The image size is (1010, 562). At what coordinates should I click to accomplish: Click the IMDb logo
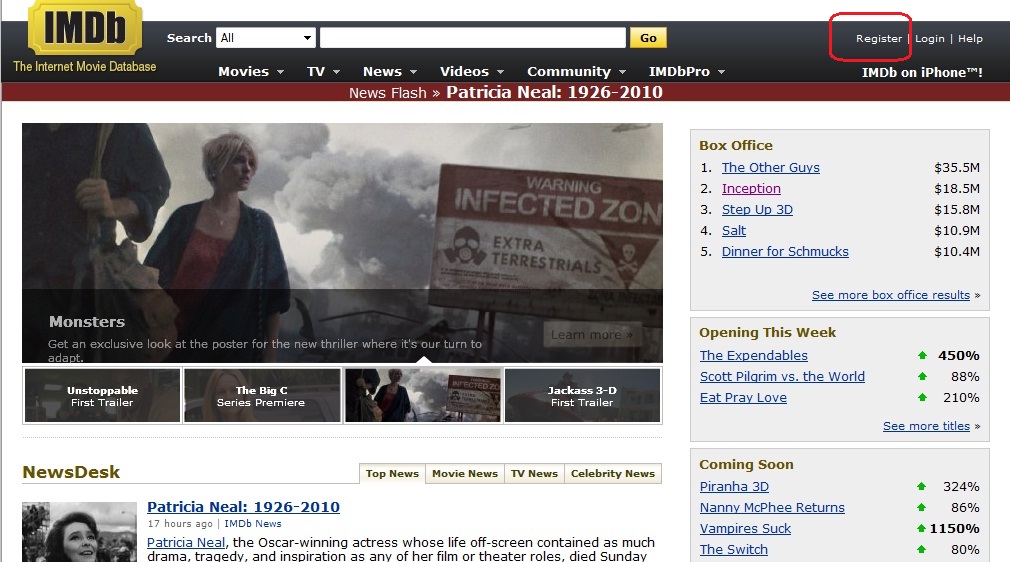(85, 28)
